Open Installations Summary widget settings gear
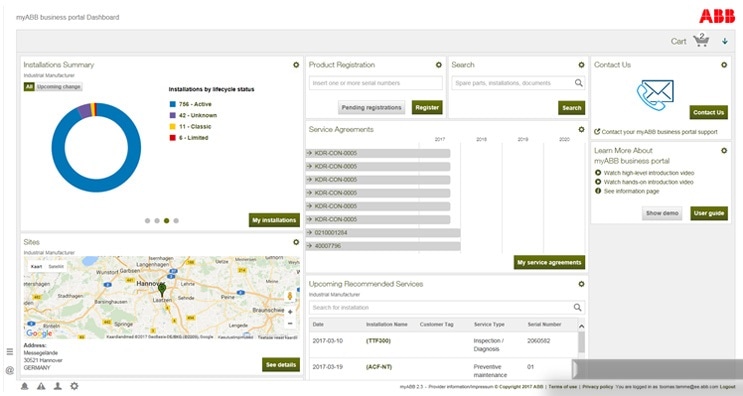 tap(296, 65)
